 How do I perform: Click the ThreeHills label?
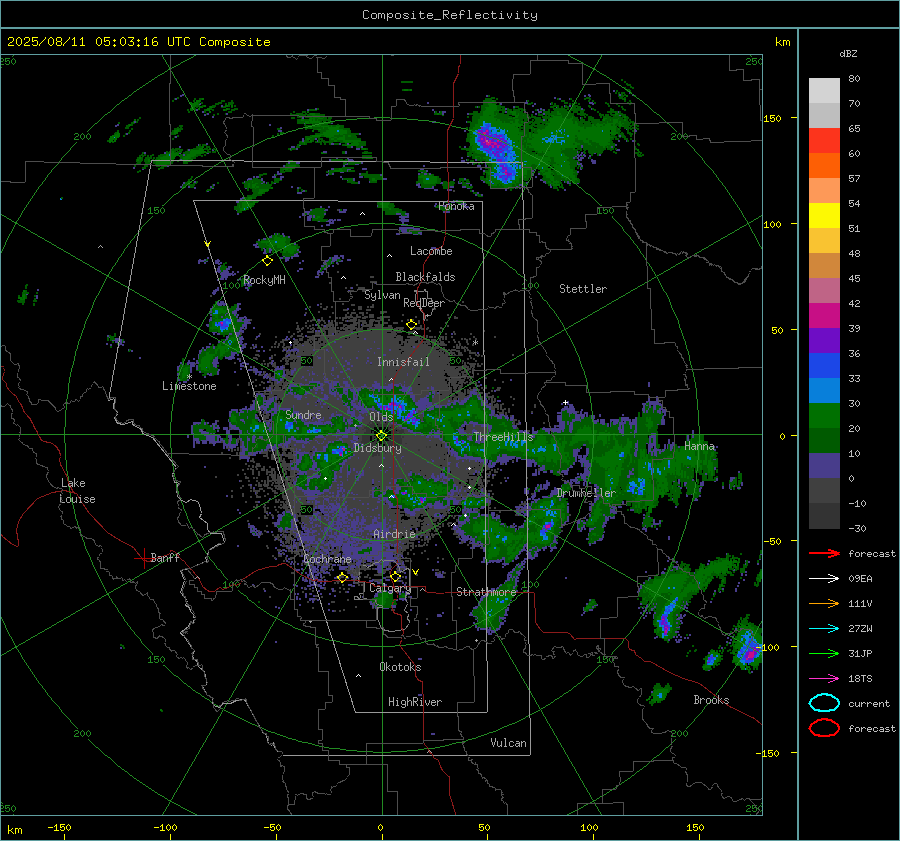coord(503,437)
